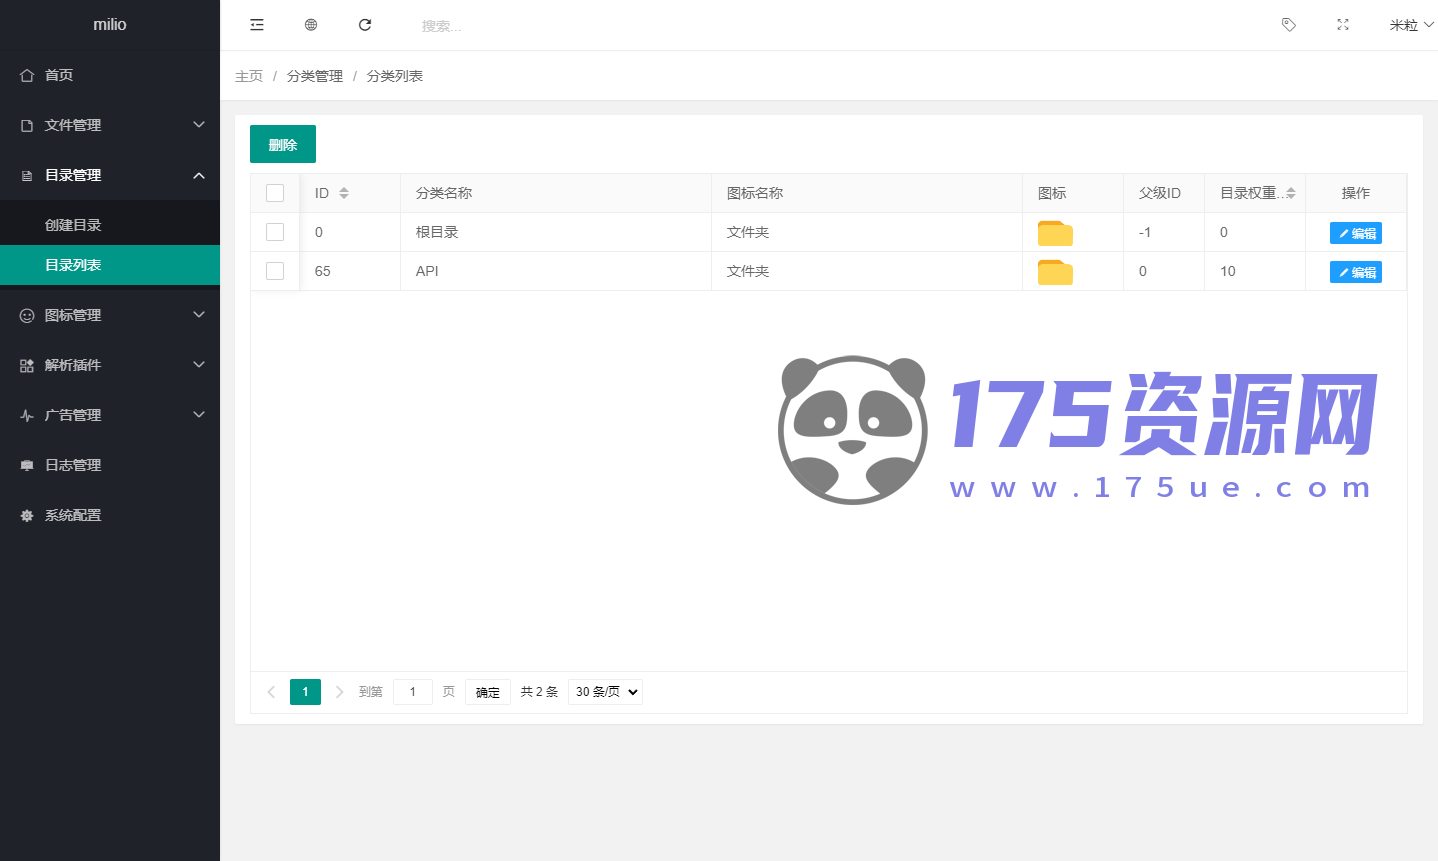Open the tag icon in header
The image size is (1438, 861).
[x=1289, y=25]
